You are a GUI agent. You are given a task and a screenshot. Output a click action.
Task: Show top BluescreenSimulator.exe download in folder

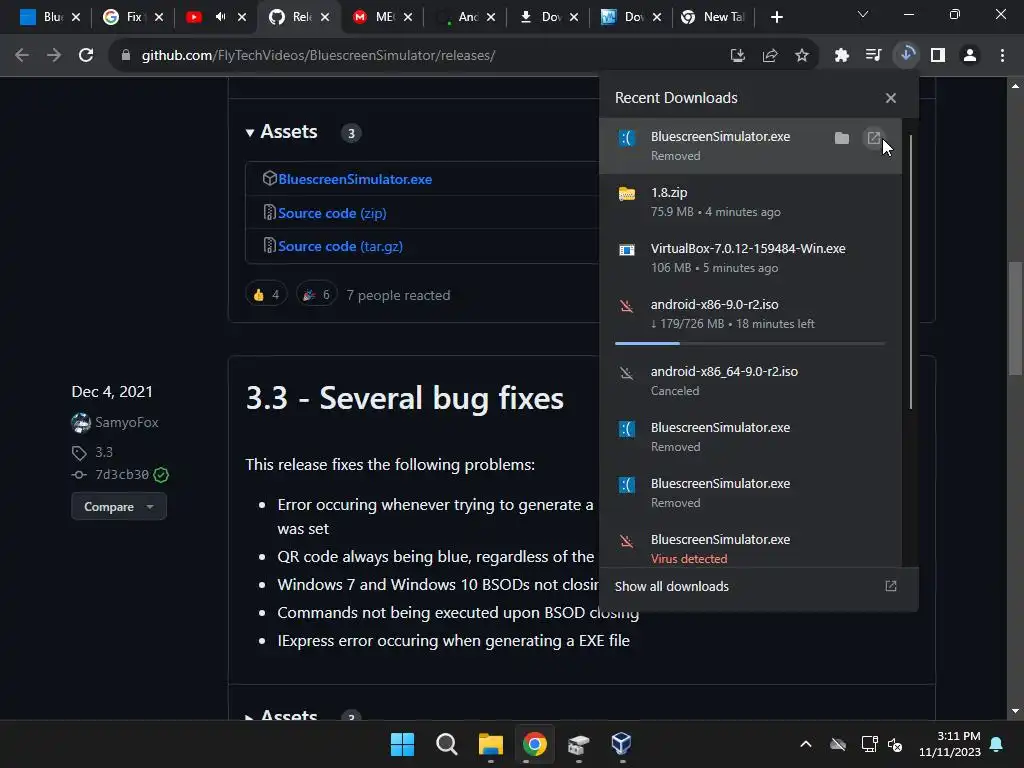tap(842, 138)
